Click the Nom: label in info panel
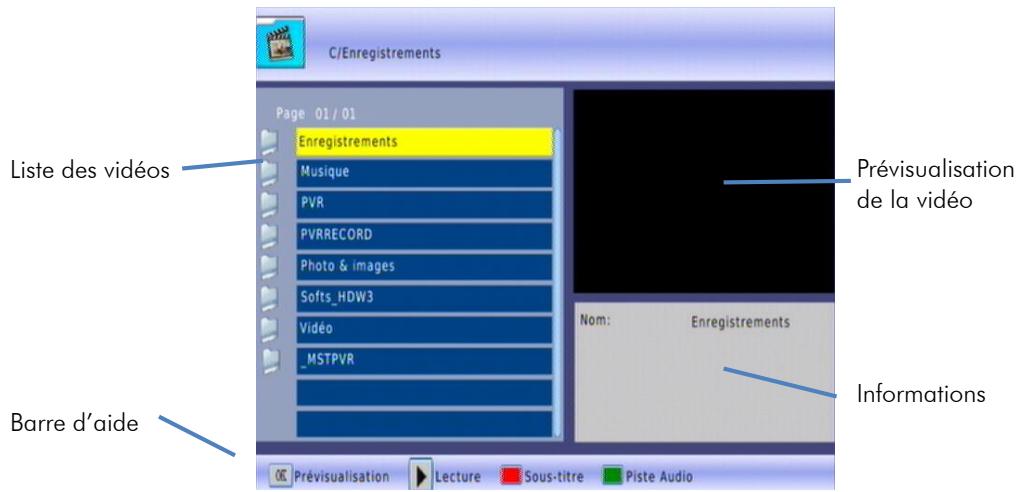This screenshot has width=1018, height=492. click(595, 320)
